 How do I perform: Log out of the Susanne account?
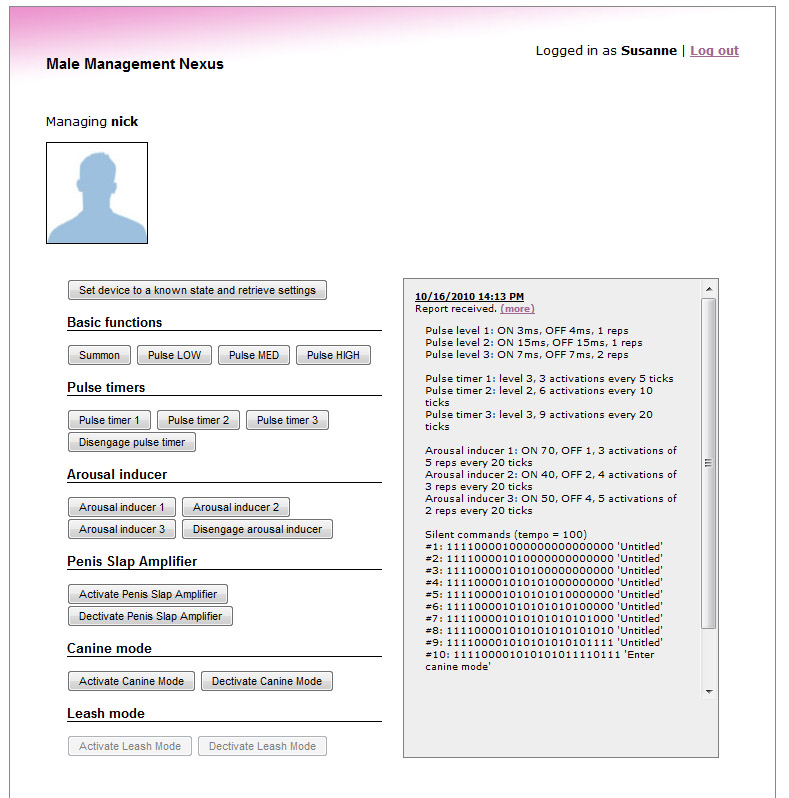tap(714, 51)
